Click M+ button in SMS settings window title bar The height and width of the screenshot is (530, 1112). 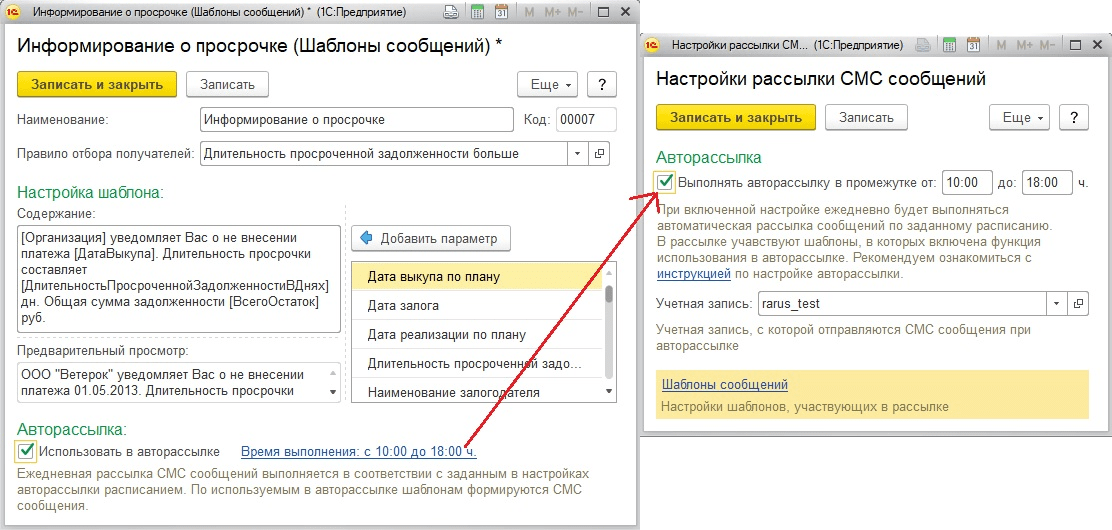[x=1025, y=45]
